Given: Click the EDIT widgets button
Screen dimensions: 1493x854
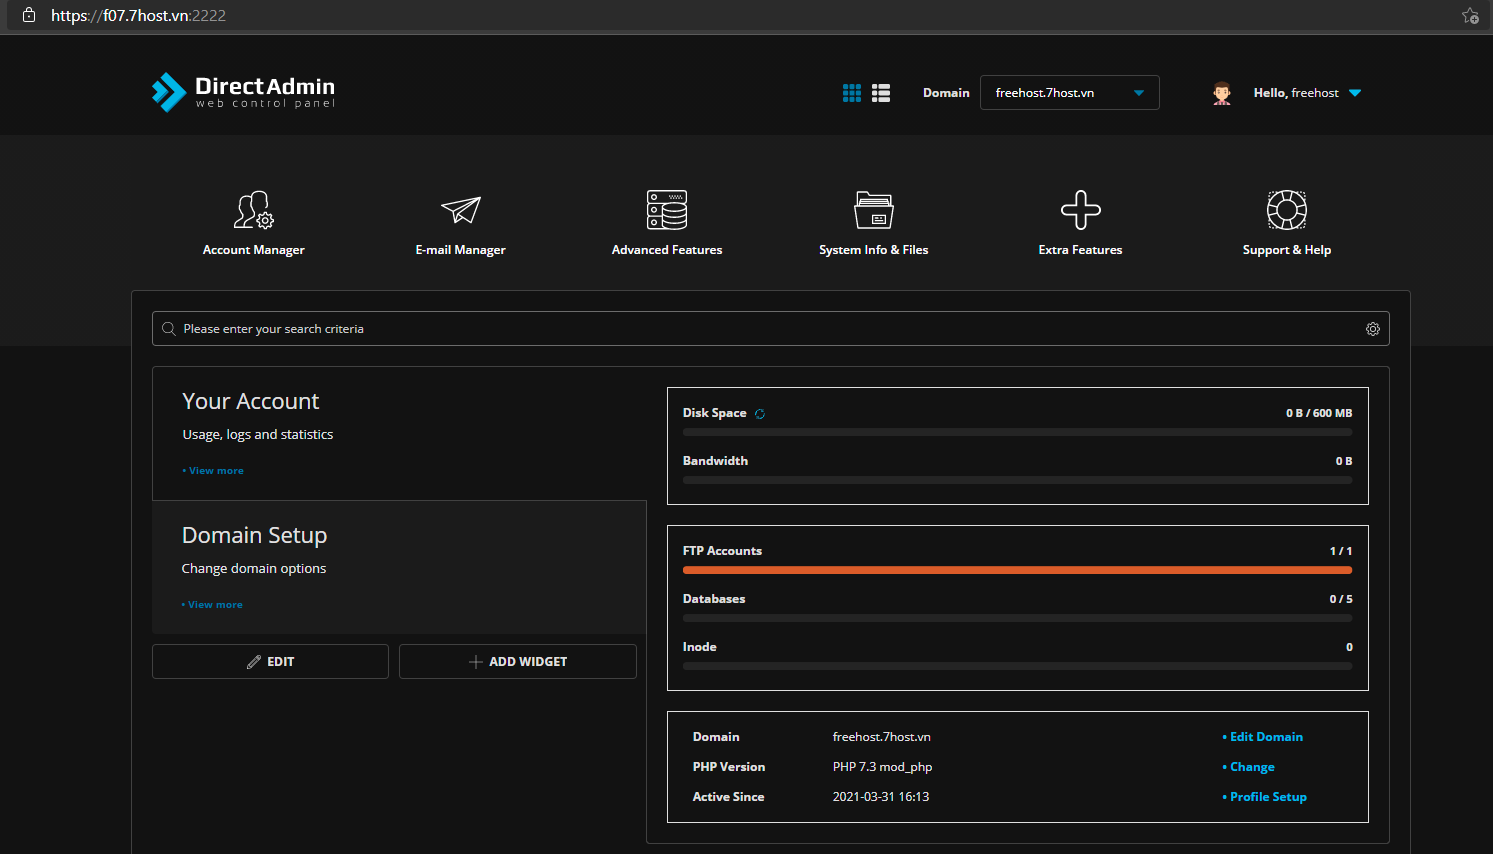Looking at the screenshot, I should pyautogui.click(x=270, y=662).
